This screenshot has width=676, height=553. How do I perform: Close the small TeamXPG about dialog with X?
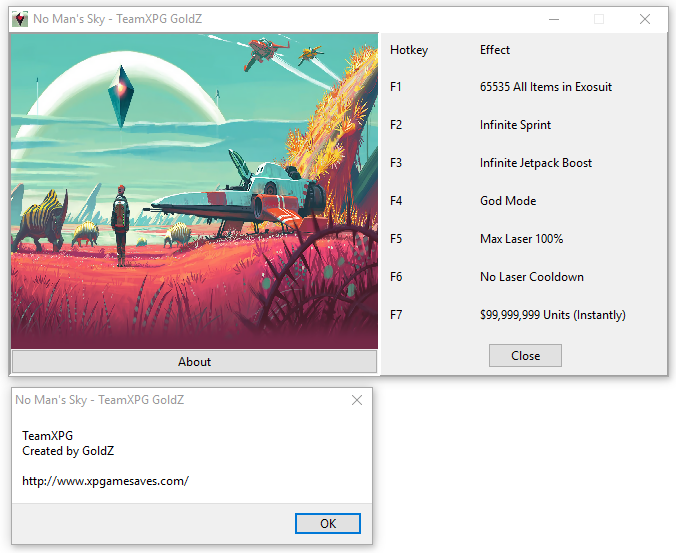click(357, 400)
